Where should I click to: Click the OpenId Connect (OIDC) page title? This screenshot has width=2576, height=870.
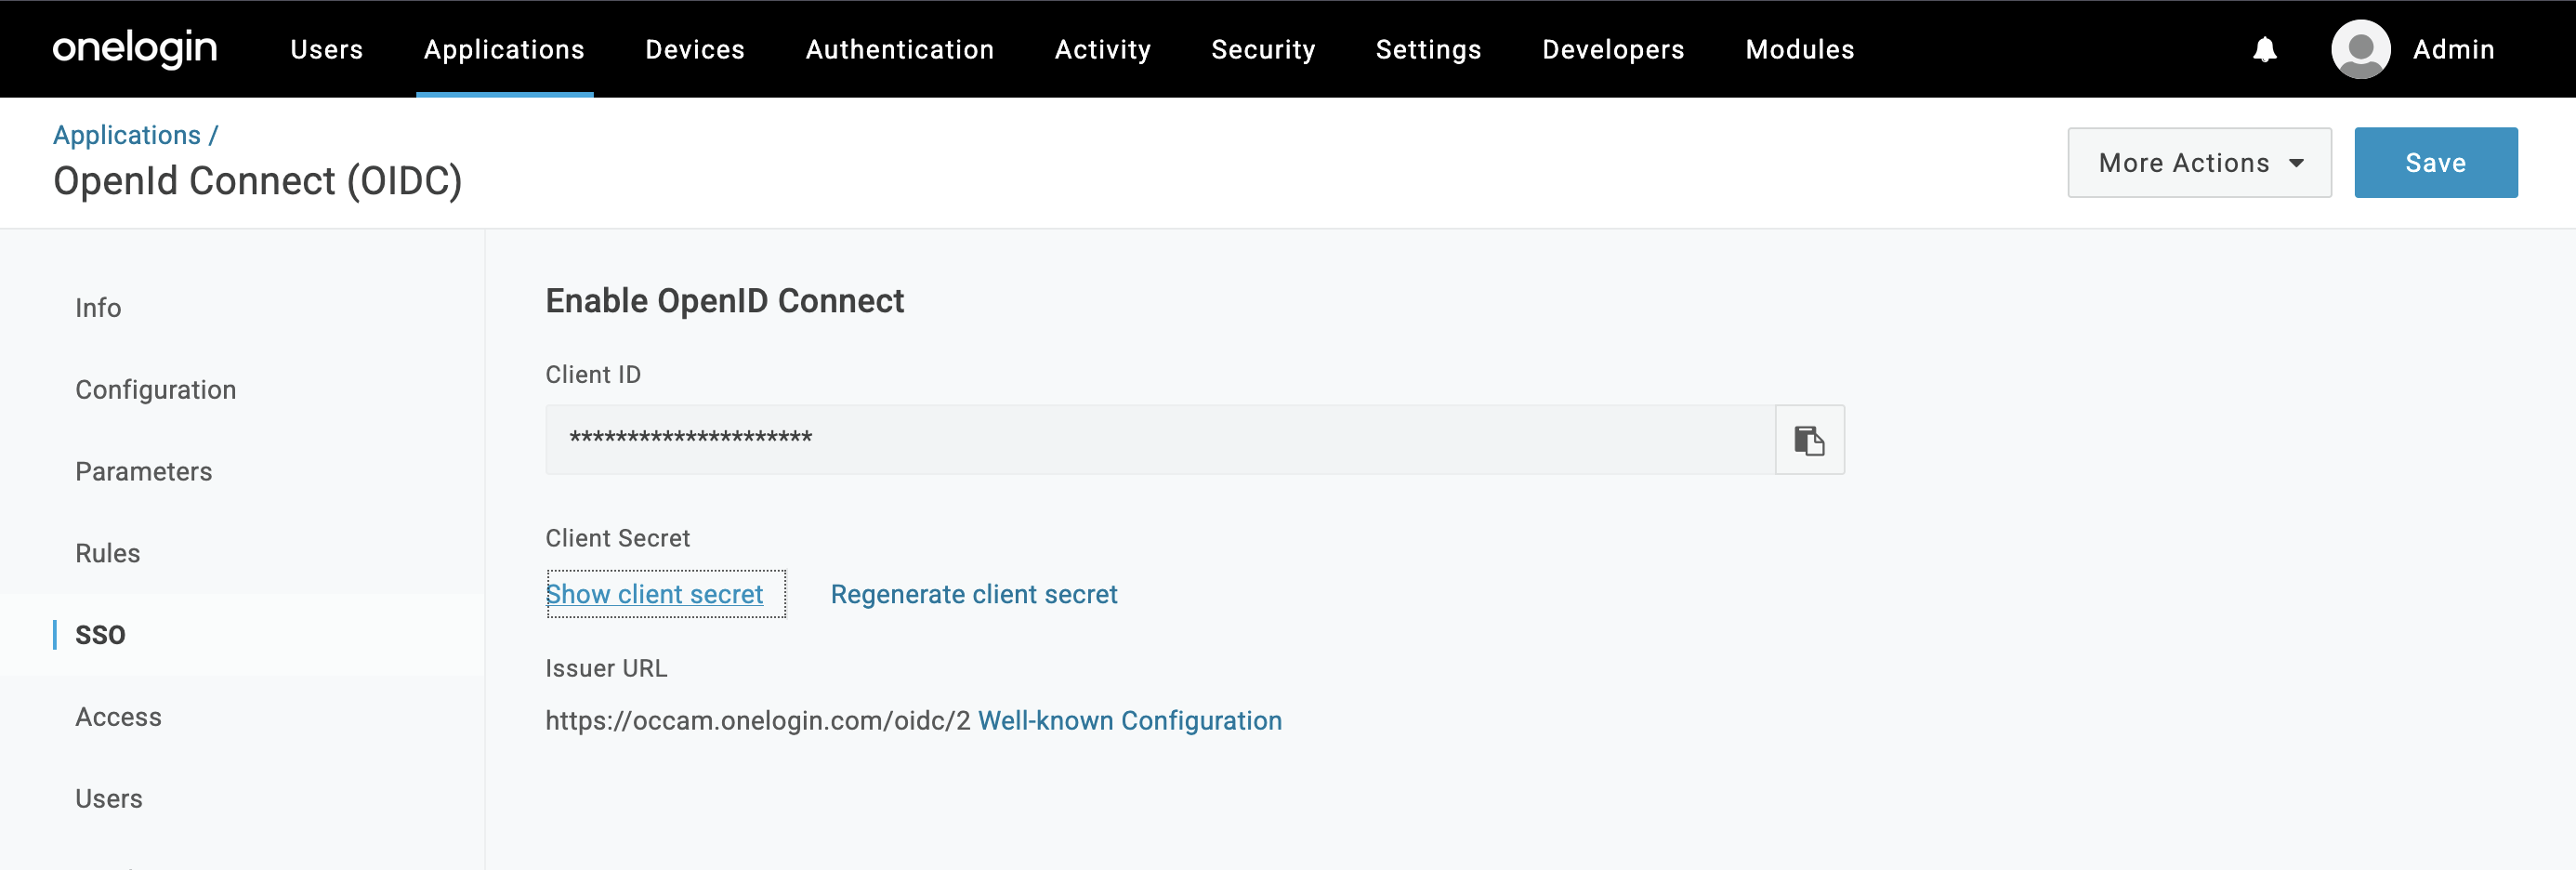tap(258, 182)
